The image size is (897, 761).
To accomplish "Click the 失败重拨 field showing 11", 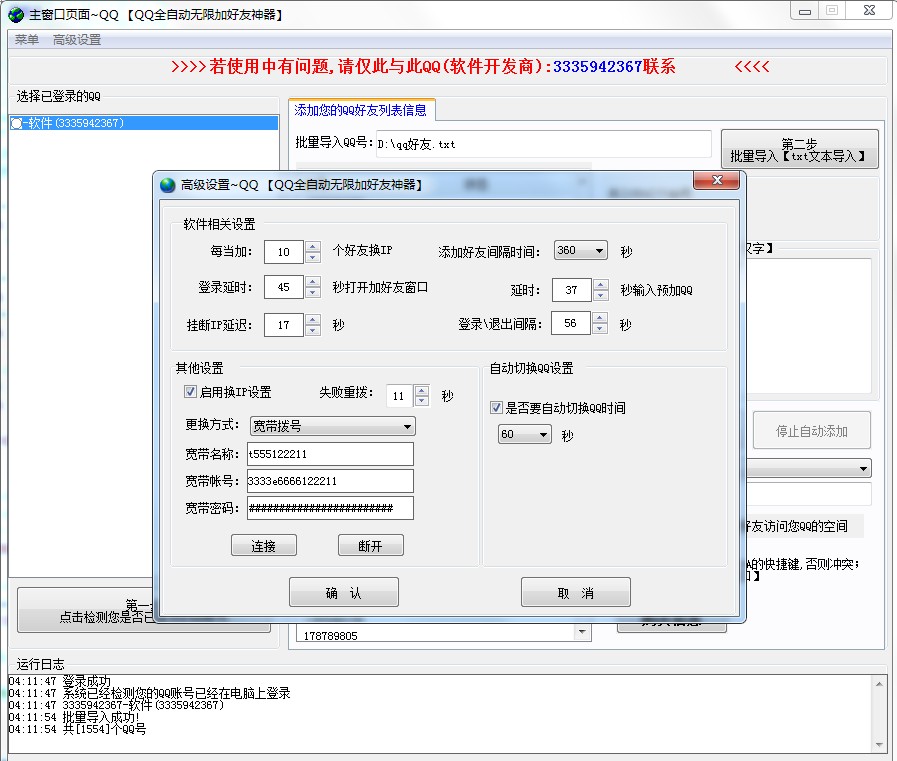I will pyautogui.click(x=400, y=395).
